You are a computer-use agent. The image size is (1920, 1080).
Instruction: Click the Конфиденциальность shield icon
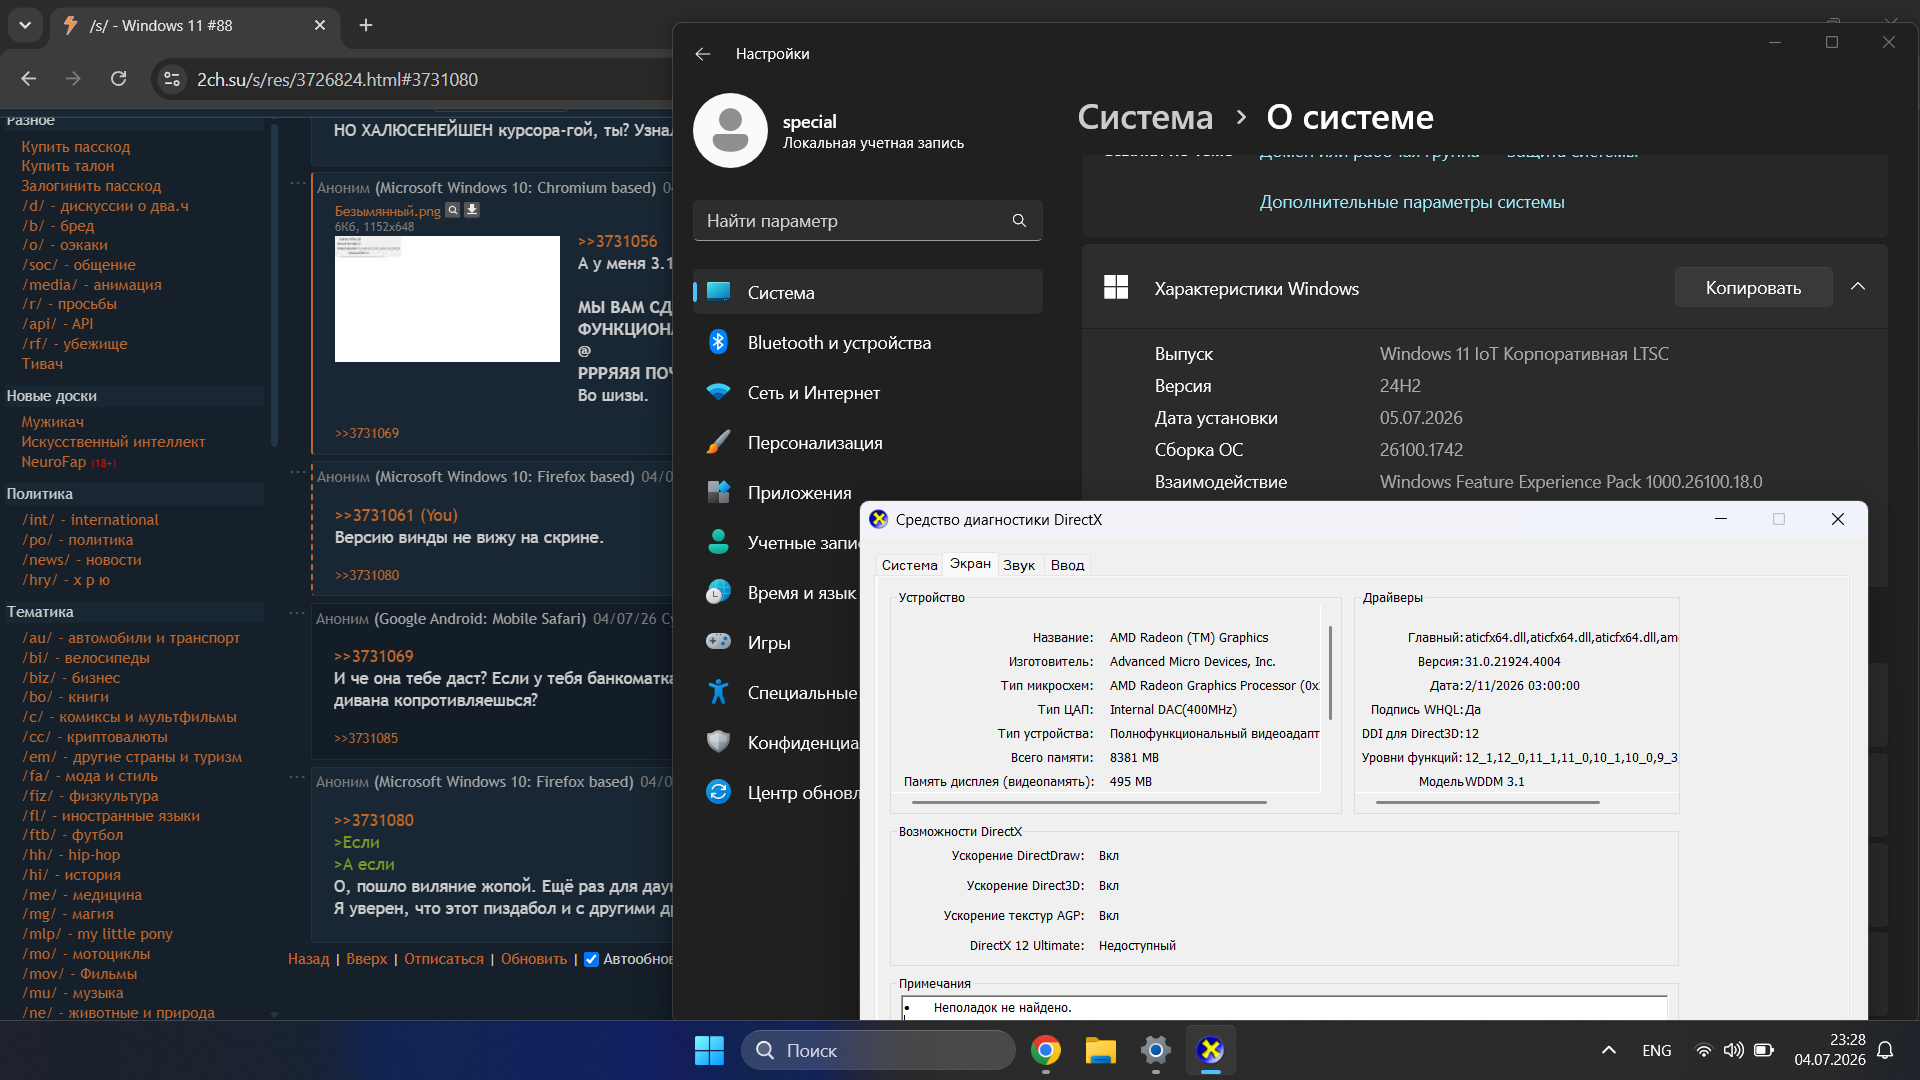click(718, 742)
